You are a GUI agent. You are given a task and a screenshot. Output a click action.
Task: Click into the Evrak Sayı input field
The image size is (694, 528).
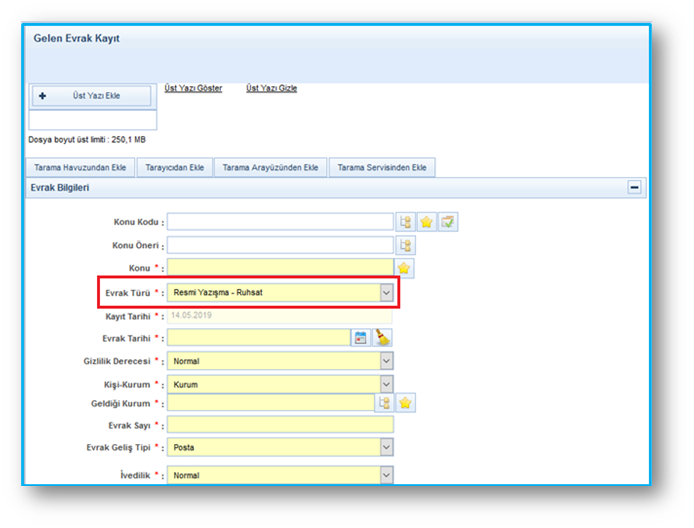(280, 425)
